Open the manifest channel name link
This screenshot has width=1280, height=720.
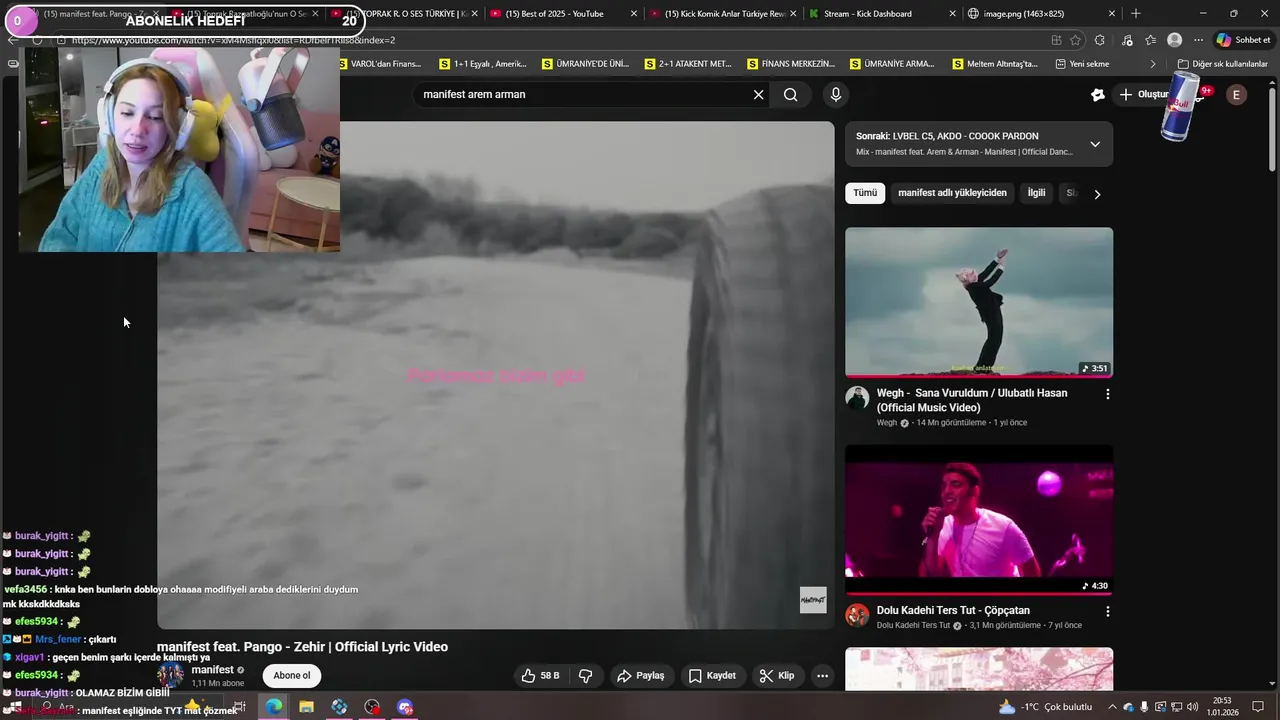click(x=212, y=670)
